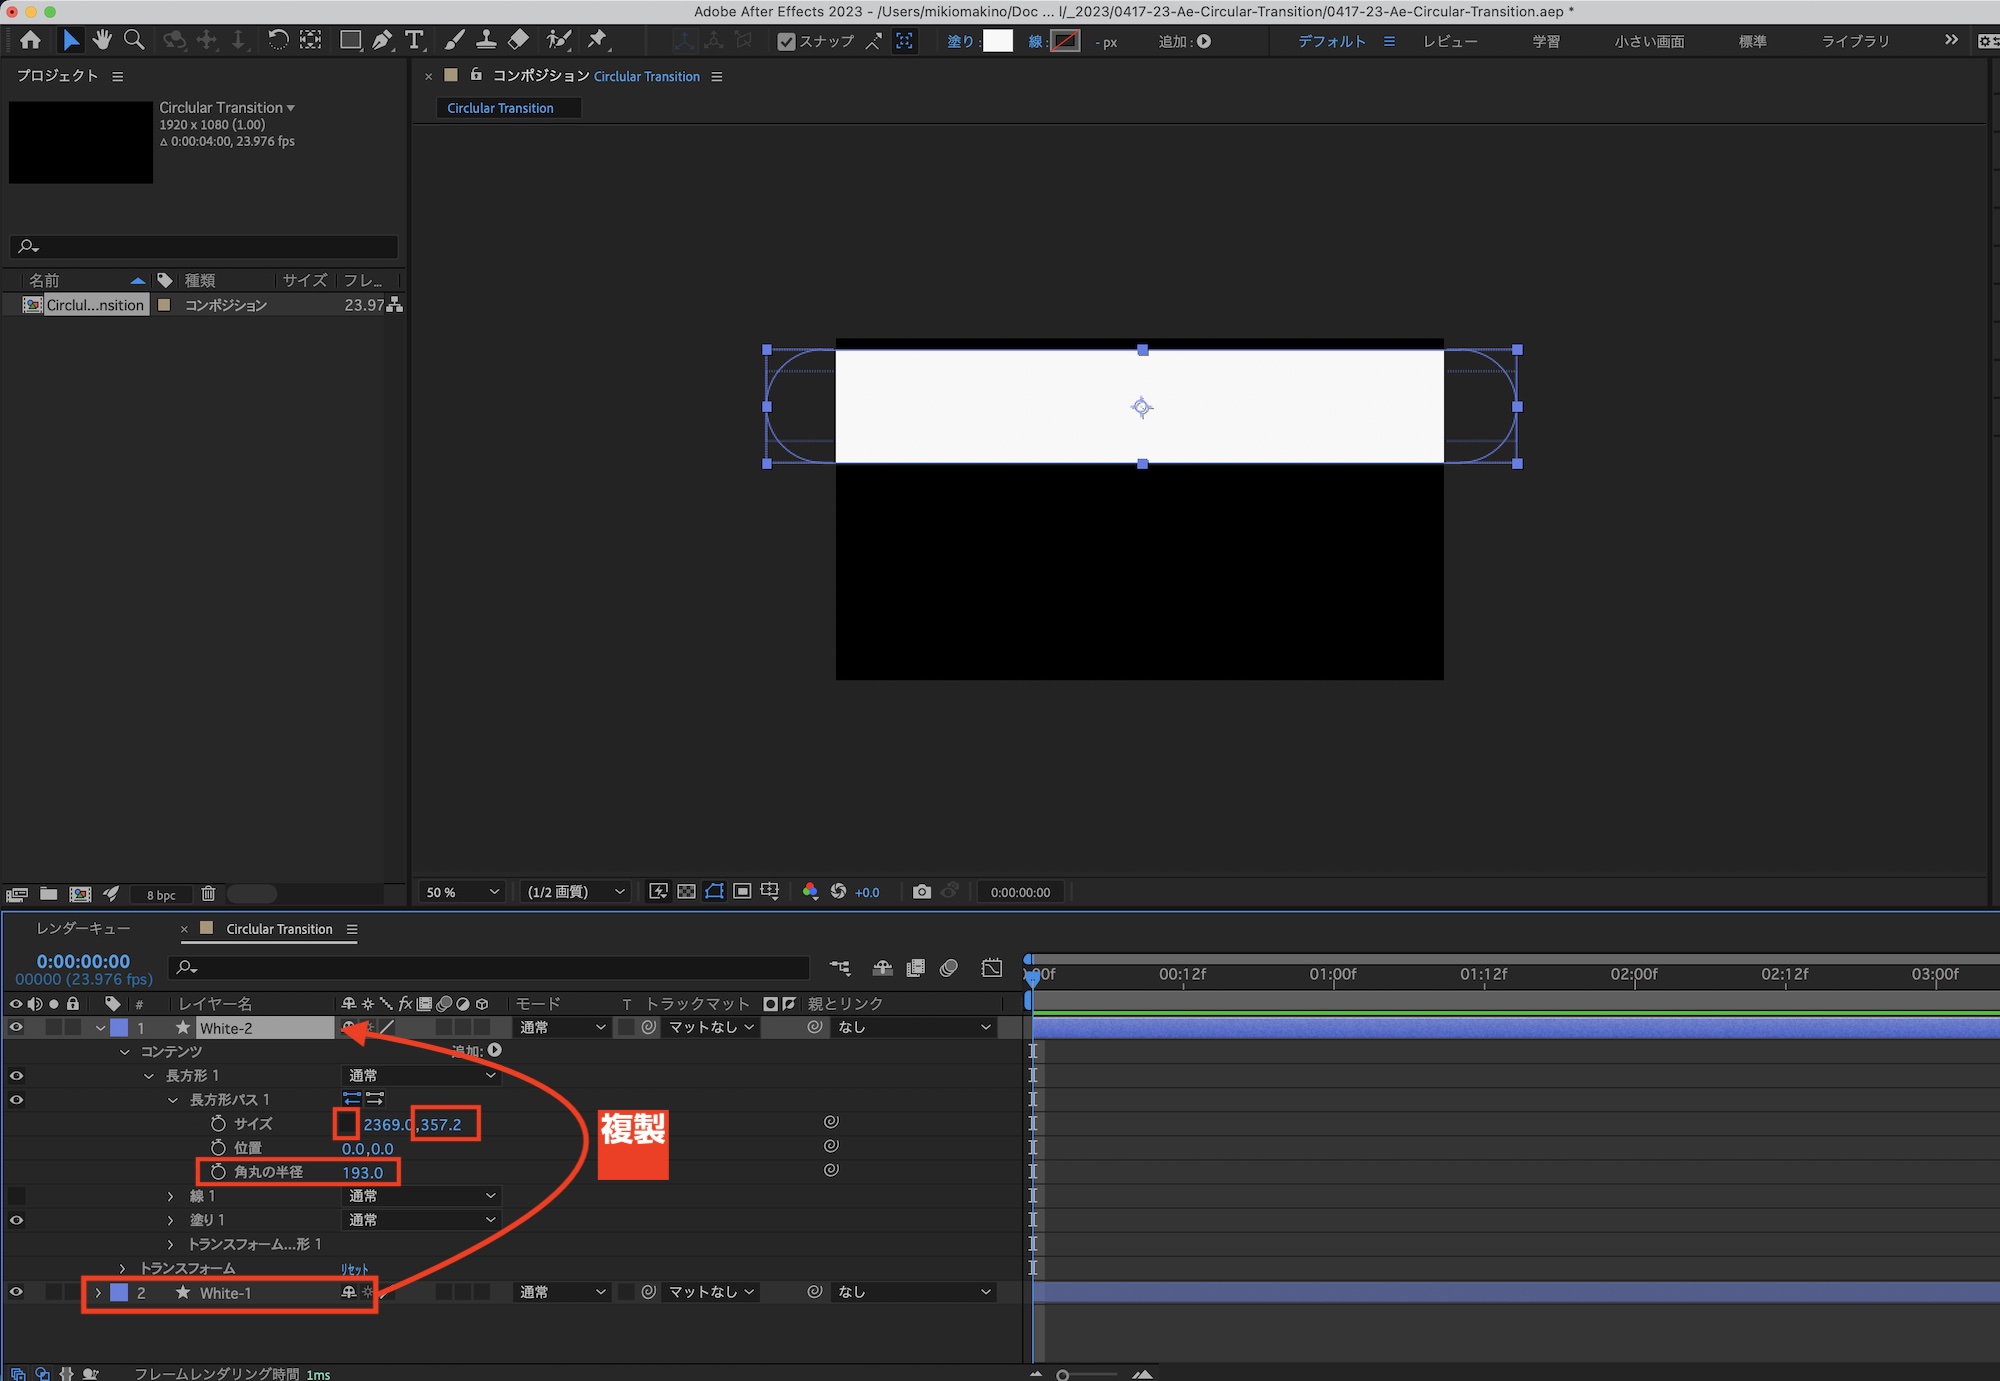Select the Zoom magnifier tool
The image size is (2000, 1381).
coord(134,40)
